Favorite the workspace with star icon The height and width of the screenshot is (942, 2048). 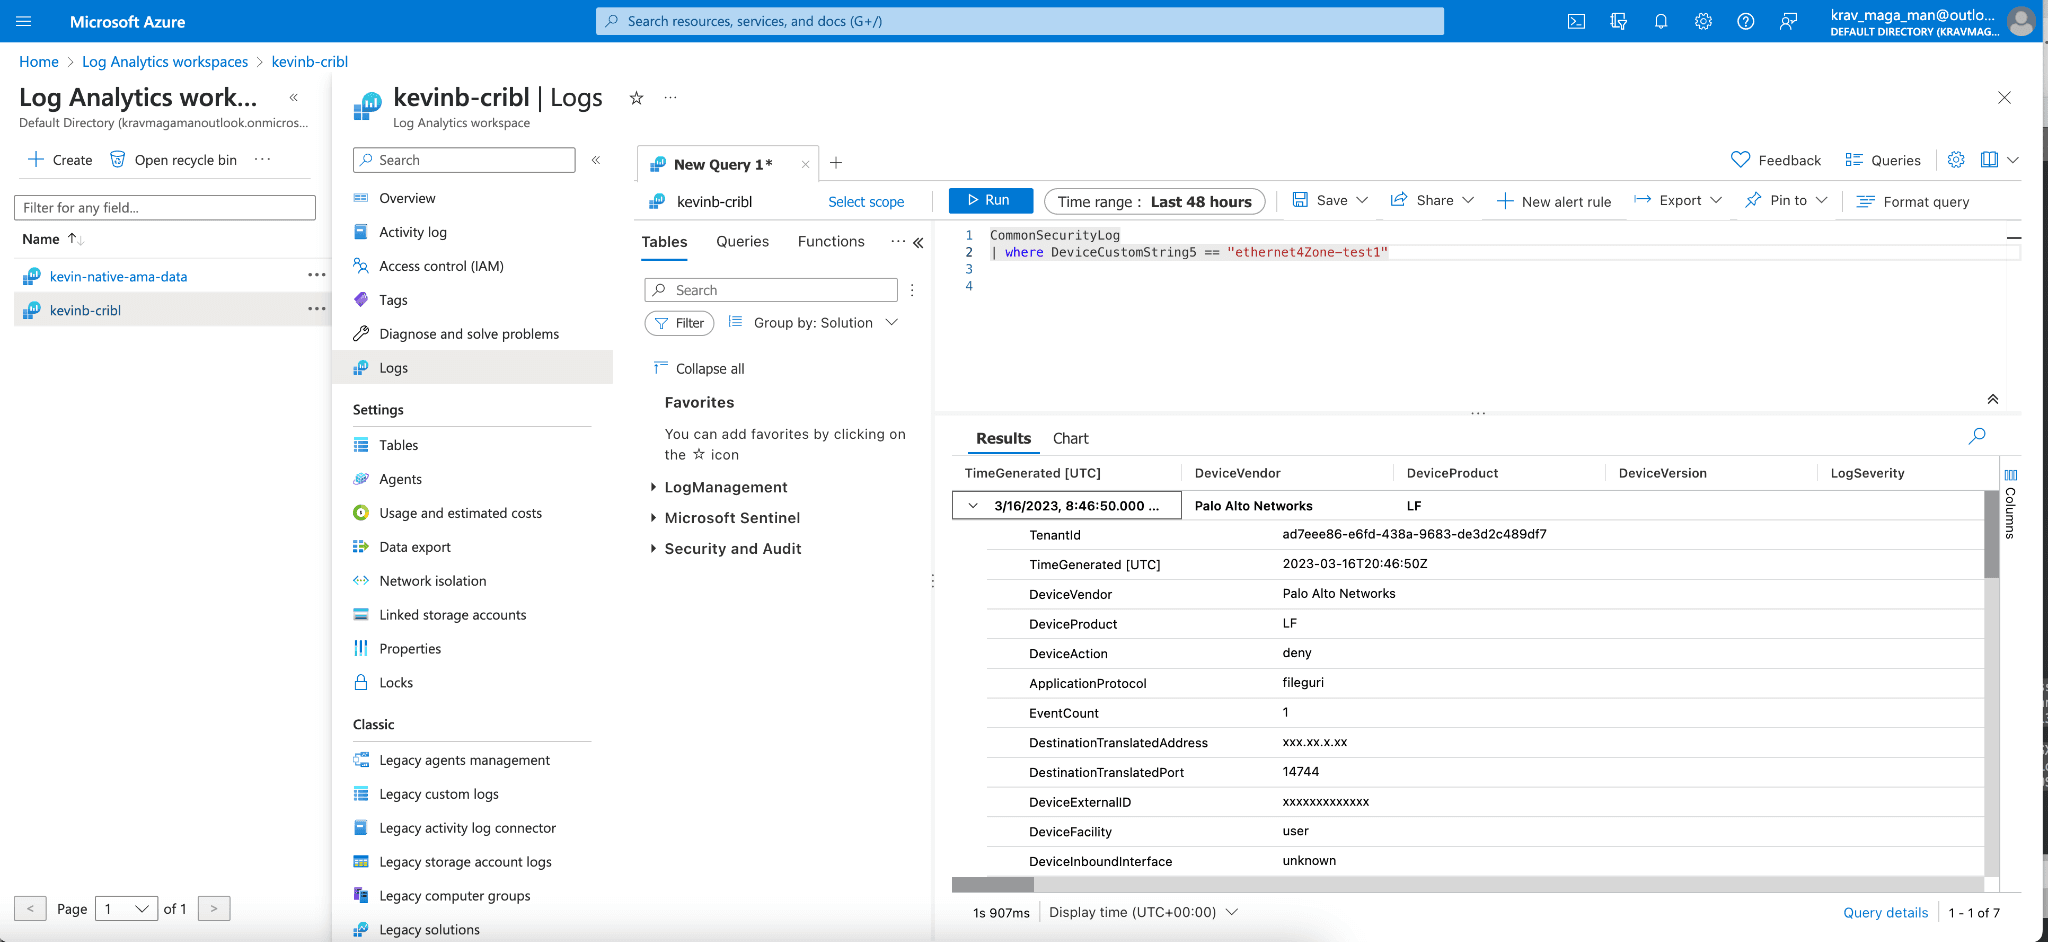click(636, 98)
